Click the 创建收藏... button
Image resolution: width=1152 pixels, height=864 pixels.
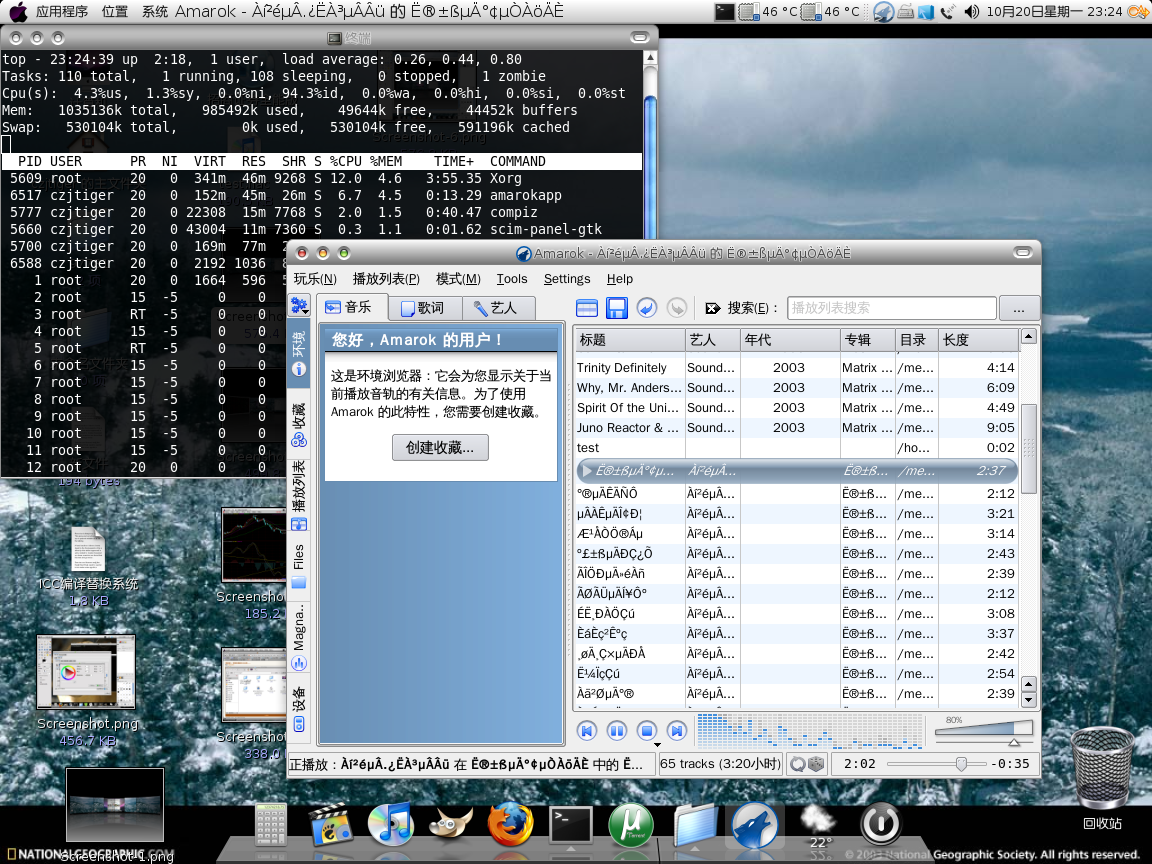click(440, 447)
